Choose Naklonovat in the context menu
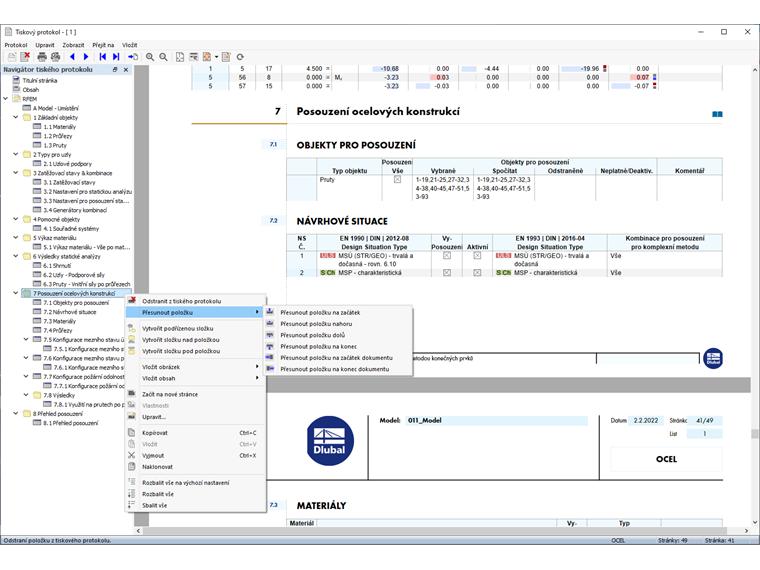760x570 pixels. [196, 467]
